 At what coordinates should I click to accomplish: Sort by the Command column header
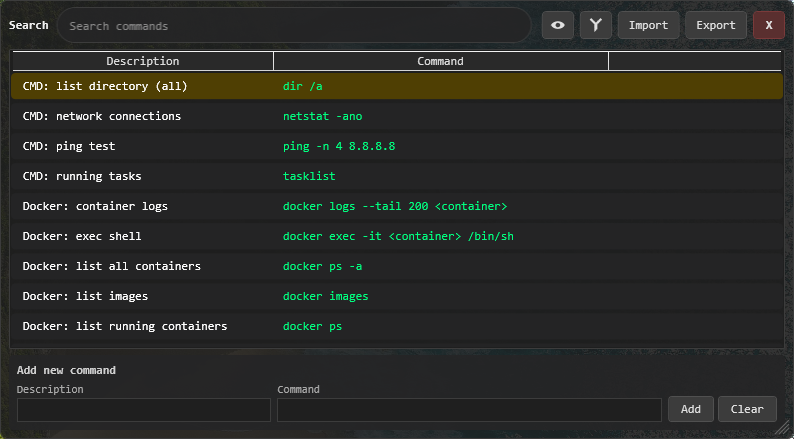(440, 62)
